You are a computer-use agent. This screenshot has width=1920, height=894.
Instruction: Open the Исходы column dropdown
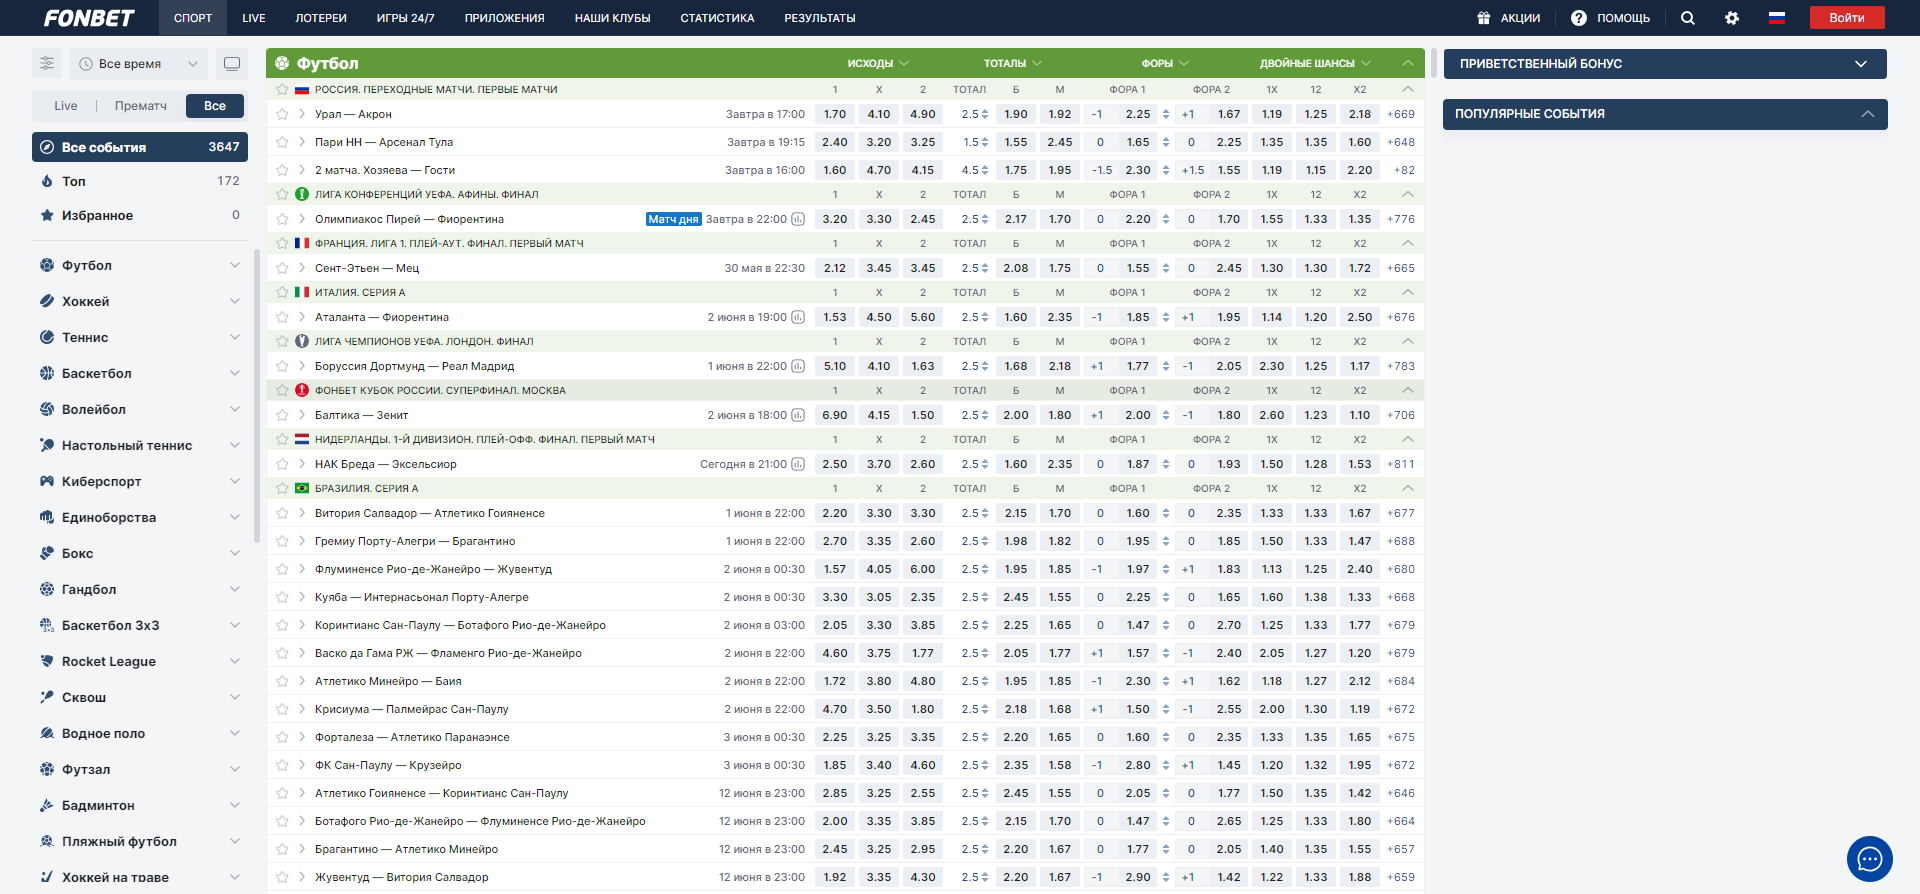(x=878, y=63)
